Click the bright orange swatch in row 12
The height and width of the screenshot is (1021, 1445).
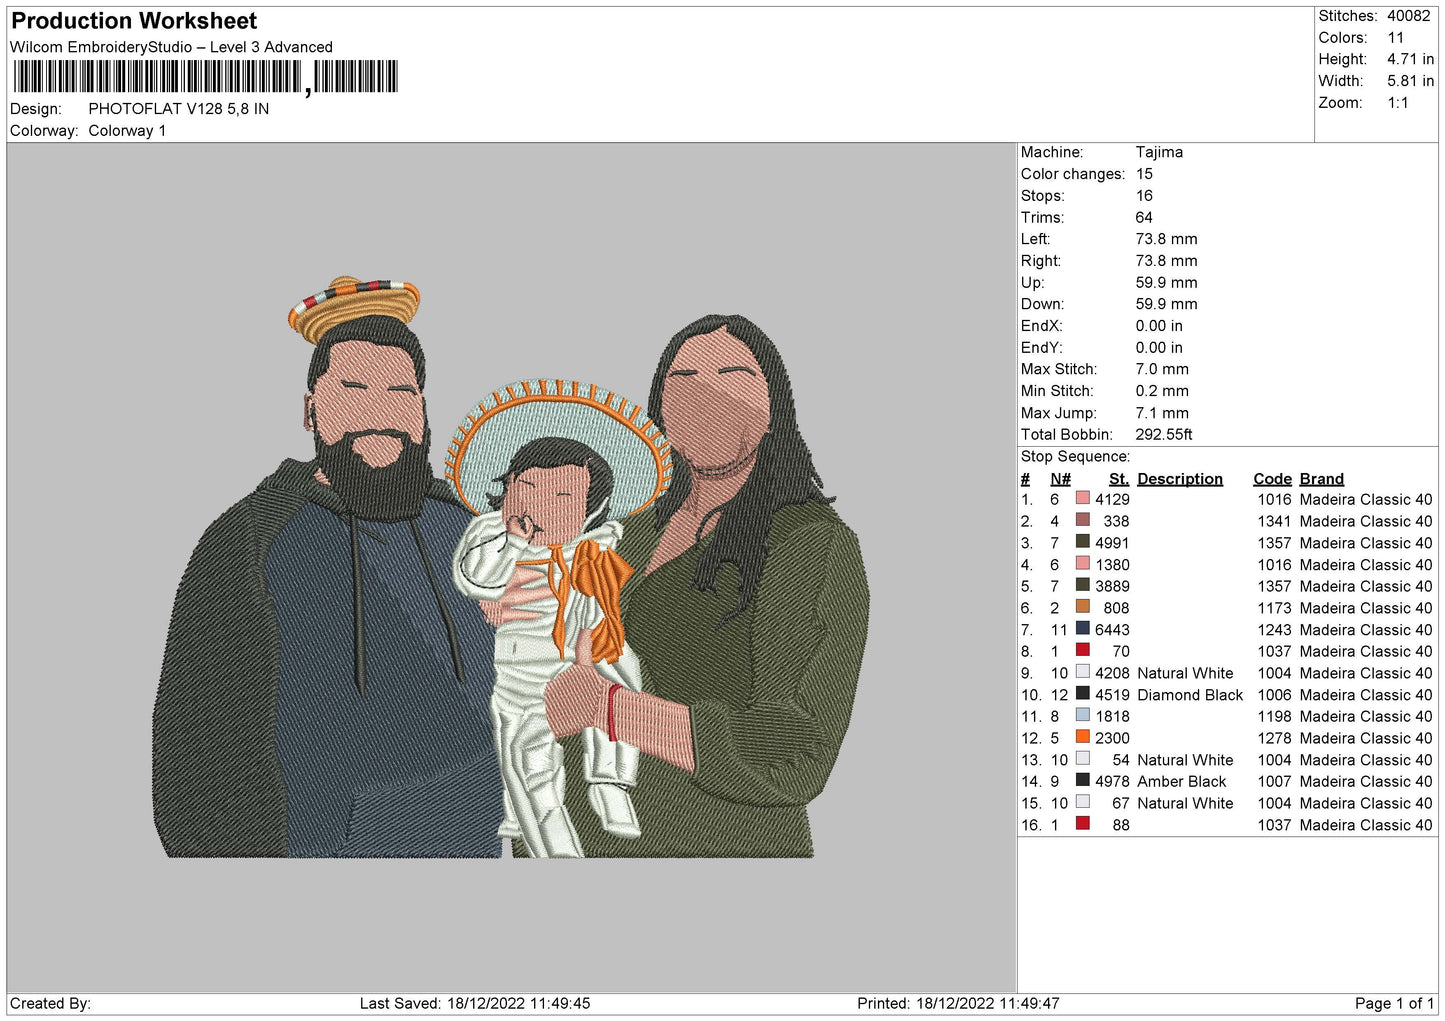pos(1082,737)
